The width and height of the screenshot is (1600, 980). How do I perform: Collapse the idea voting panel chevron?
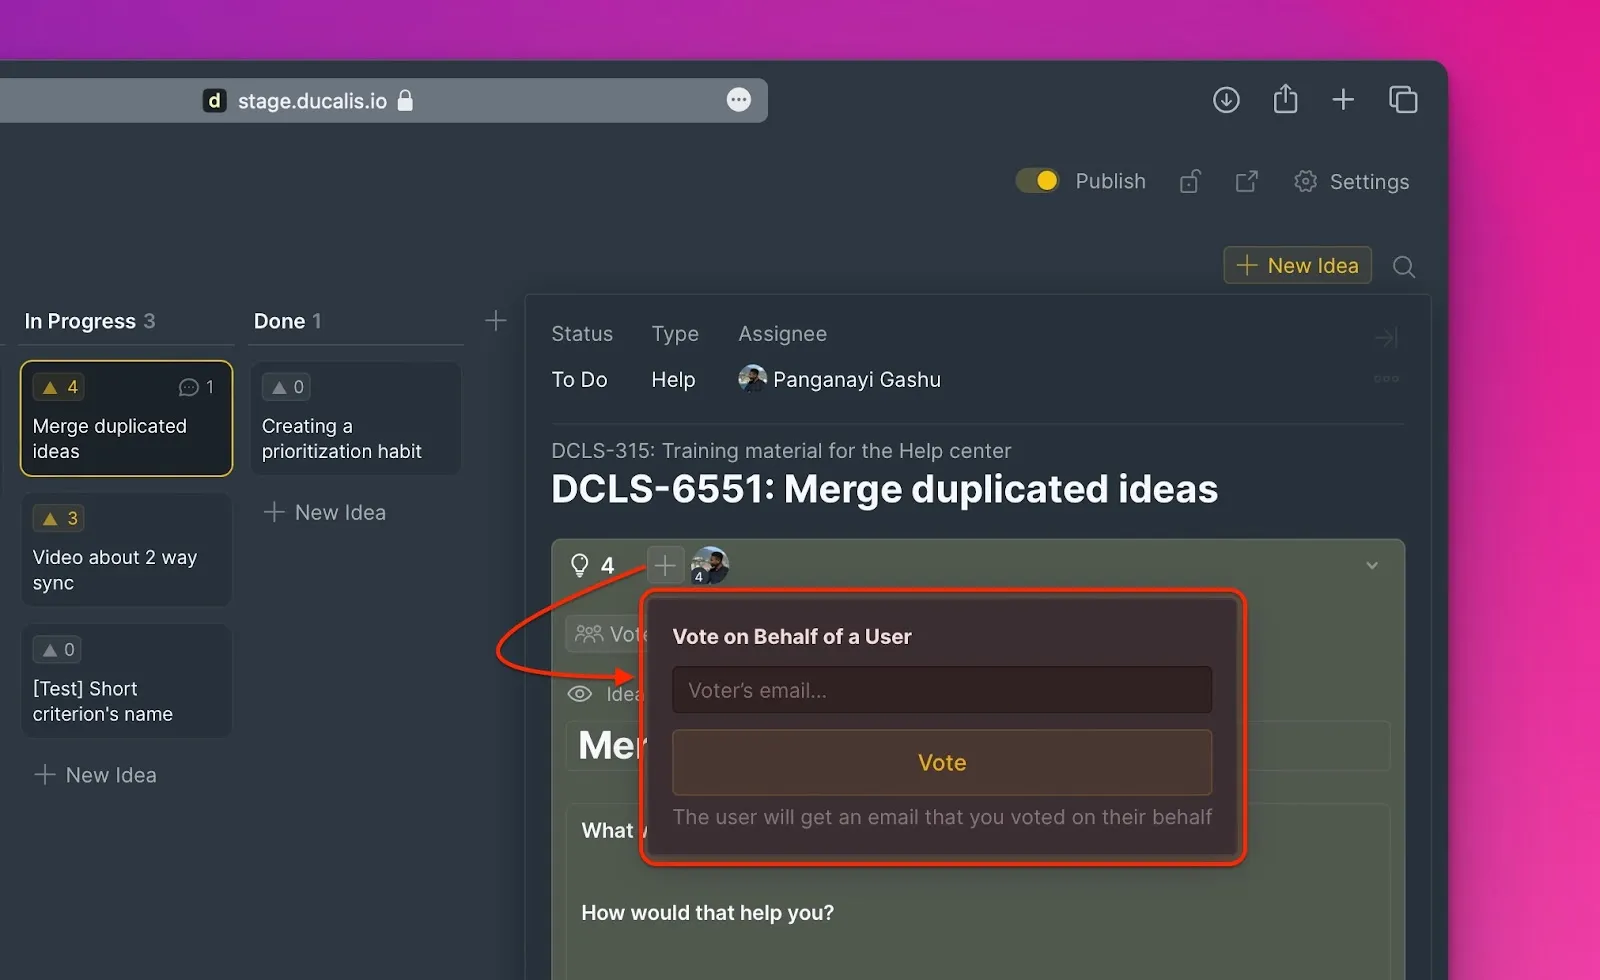1372,565
